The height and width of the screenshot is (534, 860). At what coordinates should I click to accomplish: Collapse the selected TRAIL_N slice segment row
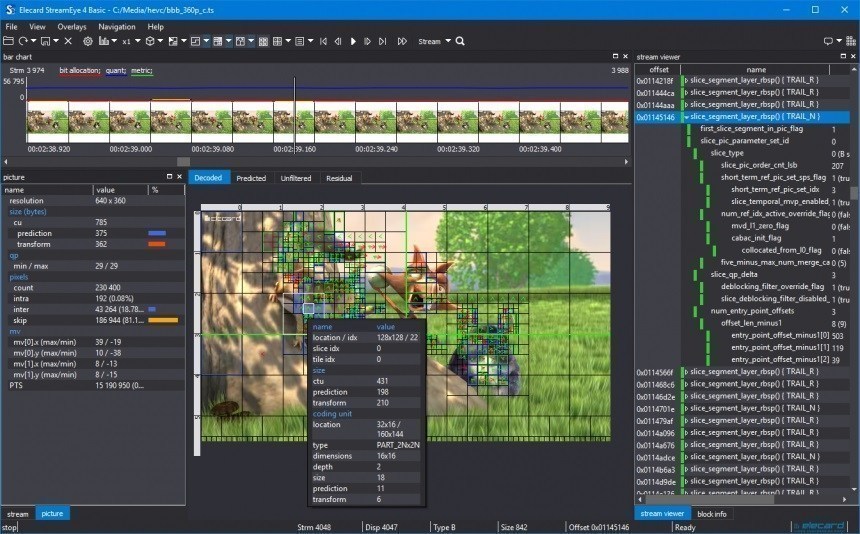685,117
